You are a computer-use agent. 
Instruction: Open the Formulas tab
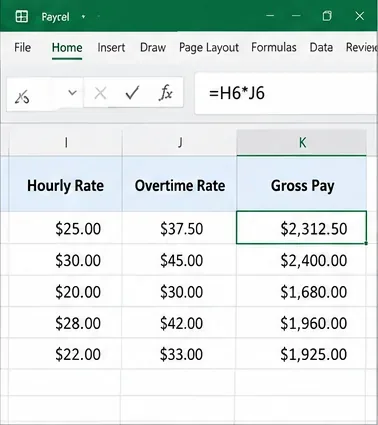click(x=274, y=47)
